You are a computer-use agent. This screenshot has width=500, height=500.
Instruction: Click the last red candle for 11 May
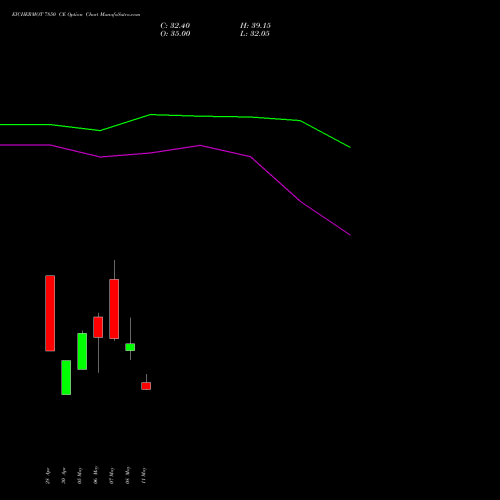(146, 386)
